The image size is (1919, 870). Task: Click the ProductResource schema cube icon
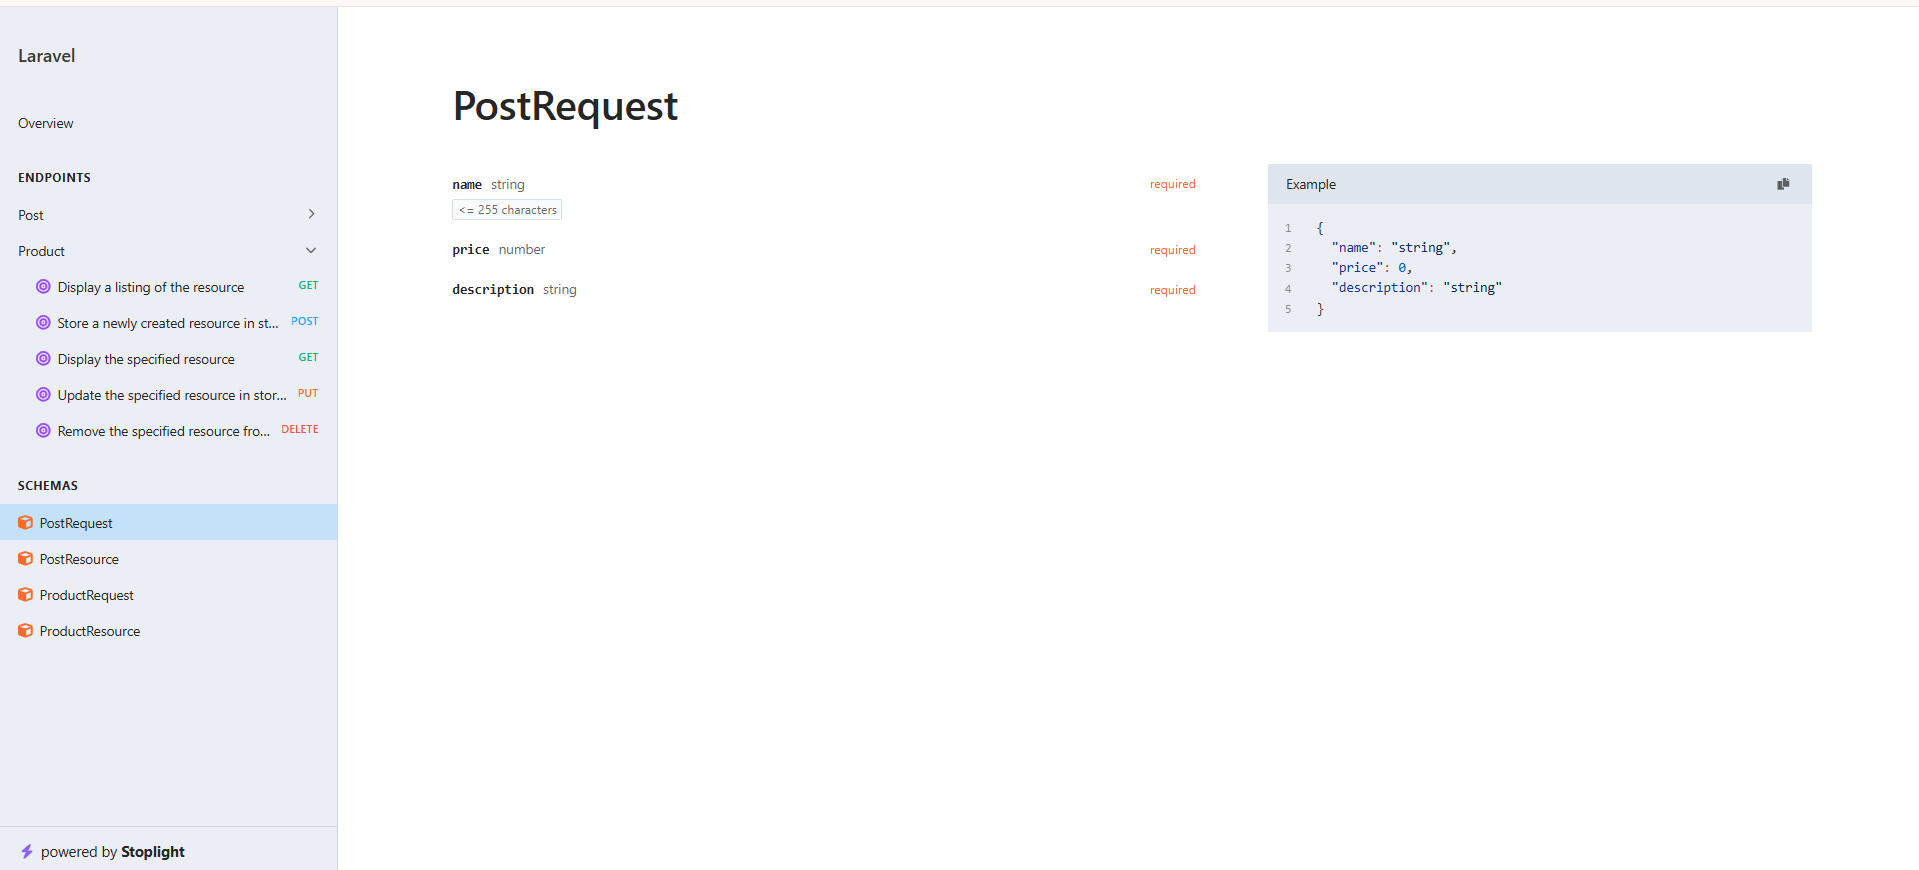point(26,631)
